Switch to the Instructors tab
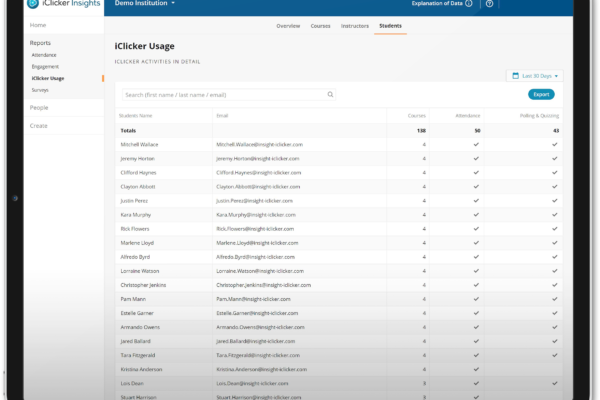Screen dimensions: 600x400 click(355, 26)
